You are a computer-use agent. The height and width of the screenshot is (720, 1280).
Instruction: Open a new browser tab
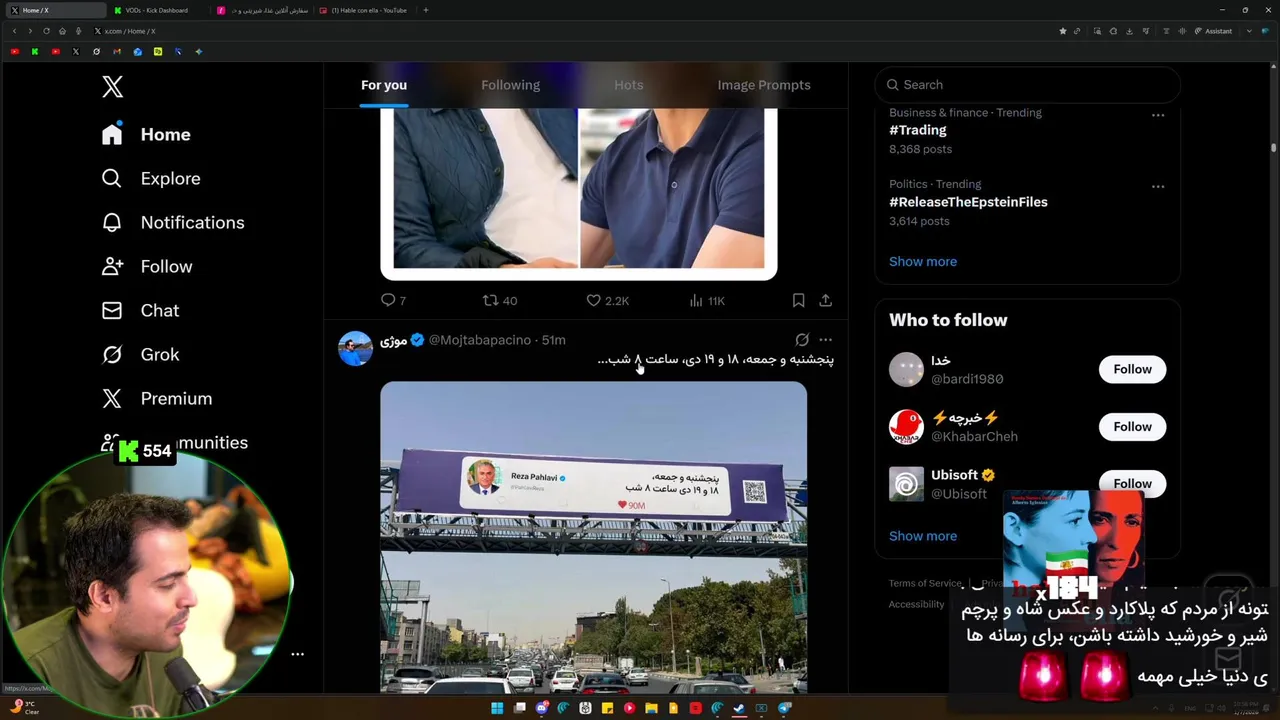point(426,10)
